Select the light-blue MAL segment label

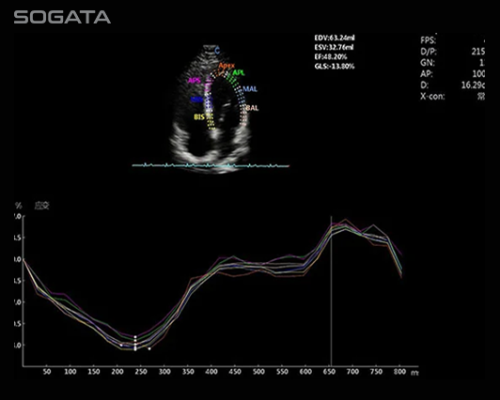[x=250, y=89]
